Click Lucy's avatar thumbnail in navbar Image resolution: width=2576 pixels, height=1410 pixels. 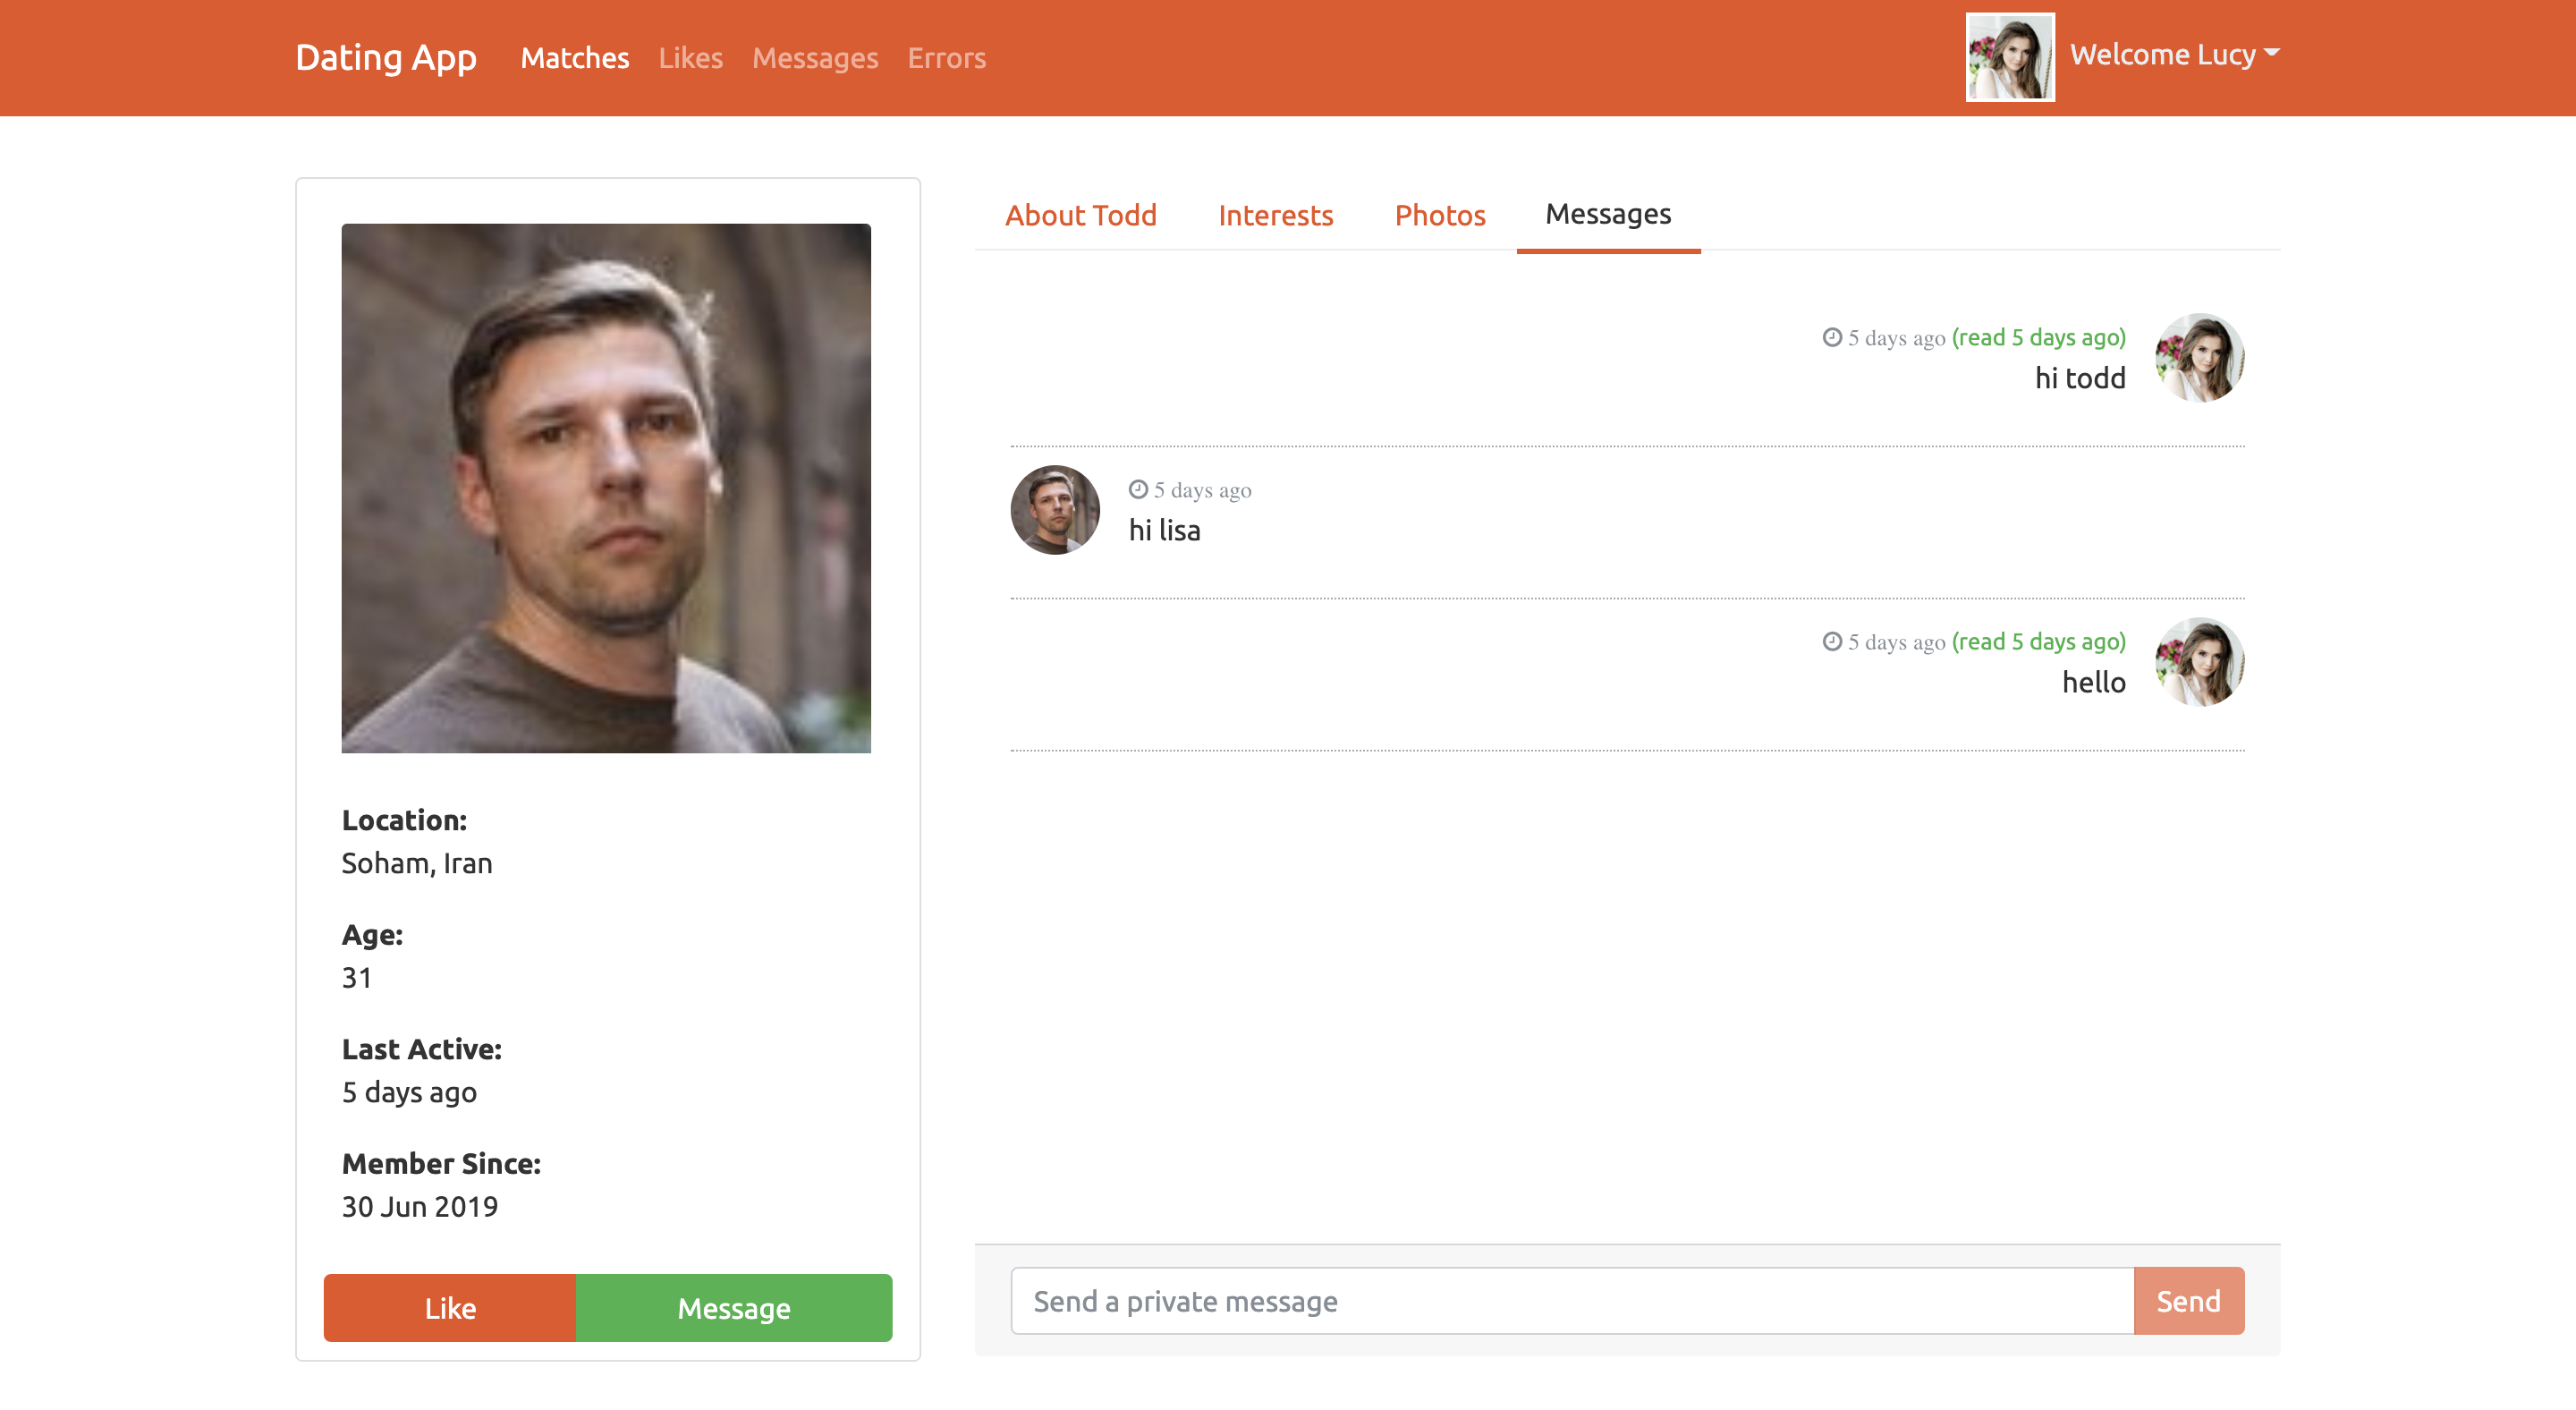click(x=2010, y=57)
